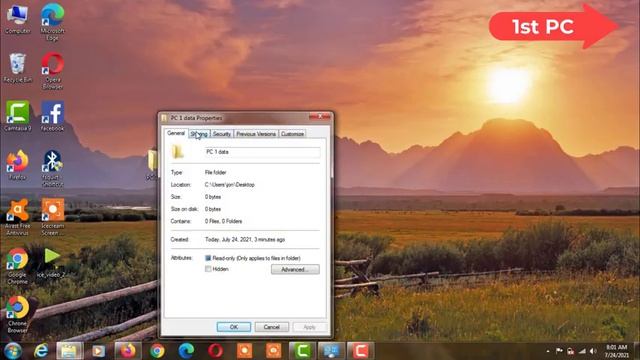640x360 pixels.
Task: Select the Camtasia 9 desktop shortcut
Action: point(18,116)
